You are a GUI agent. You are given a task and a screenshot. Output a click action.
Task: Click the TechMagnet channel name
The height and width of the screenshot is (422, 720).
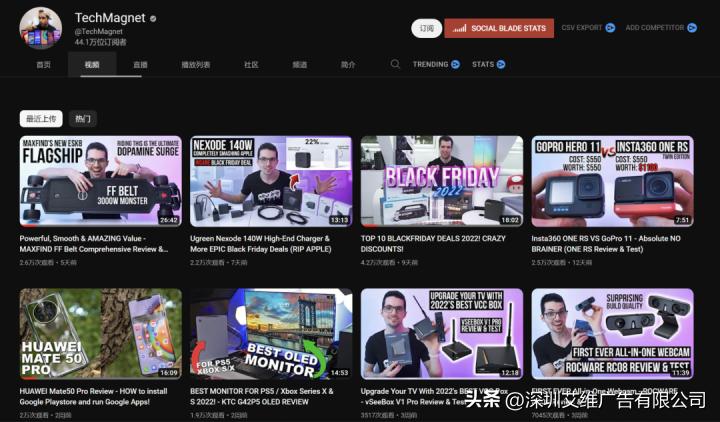[x=110, y=18]
